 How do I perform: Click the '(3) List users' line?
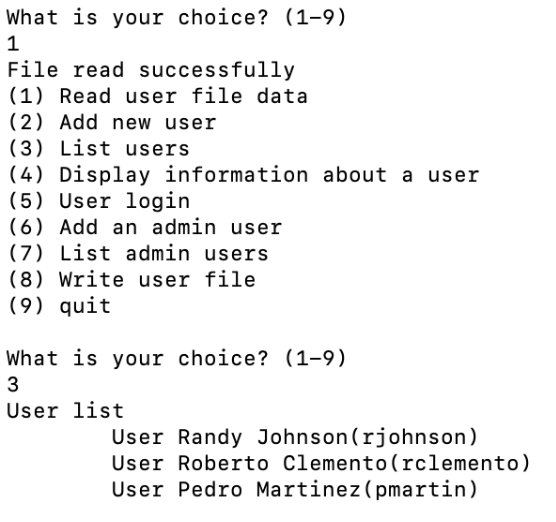pyautogui.click(x=99, y=149)
